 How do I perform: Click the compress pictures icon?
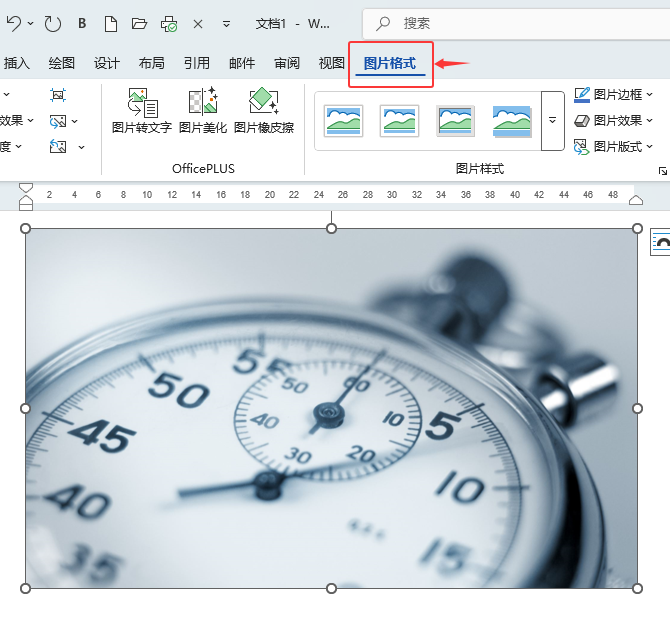58,95
